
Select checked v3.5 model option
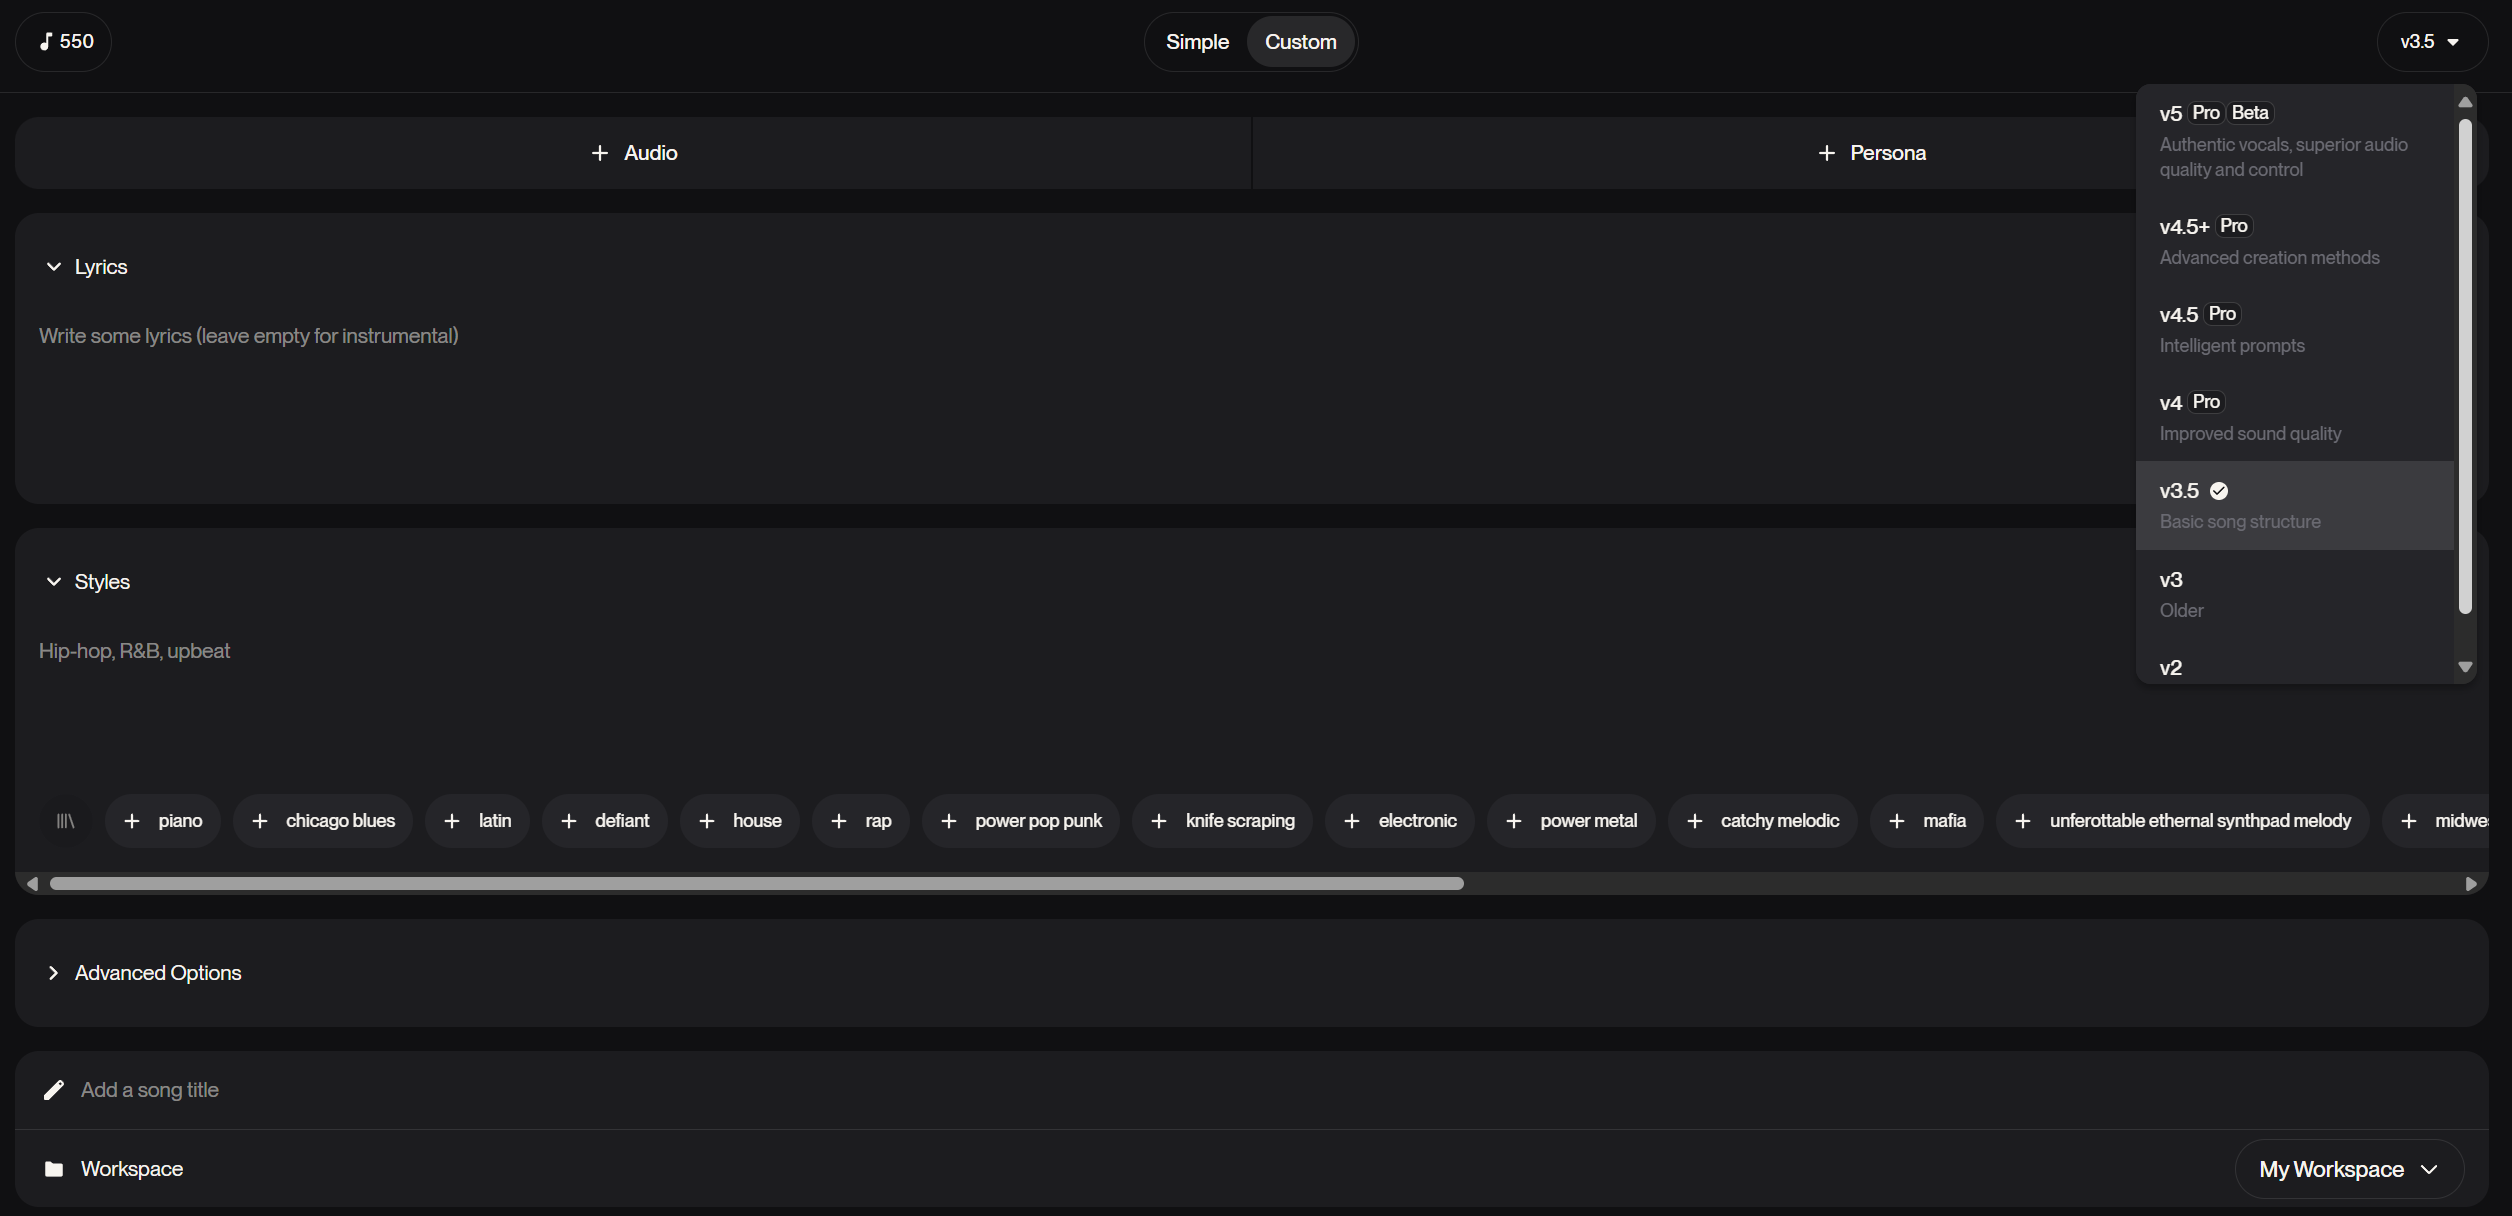[x=2293, y=505]
